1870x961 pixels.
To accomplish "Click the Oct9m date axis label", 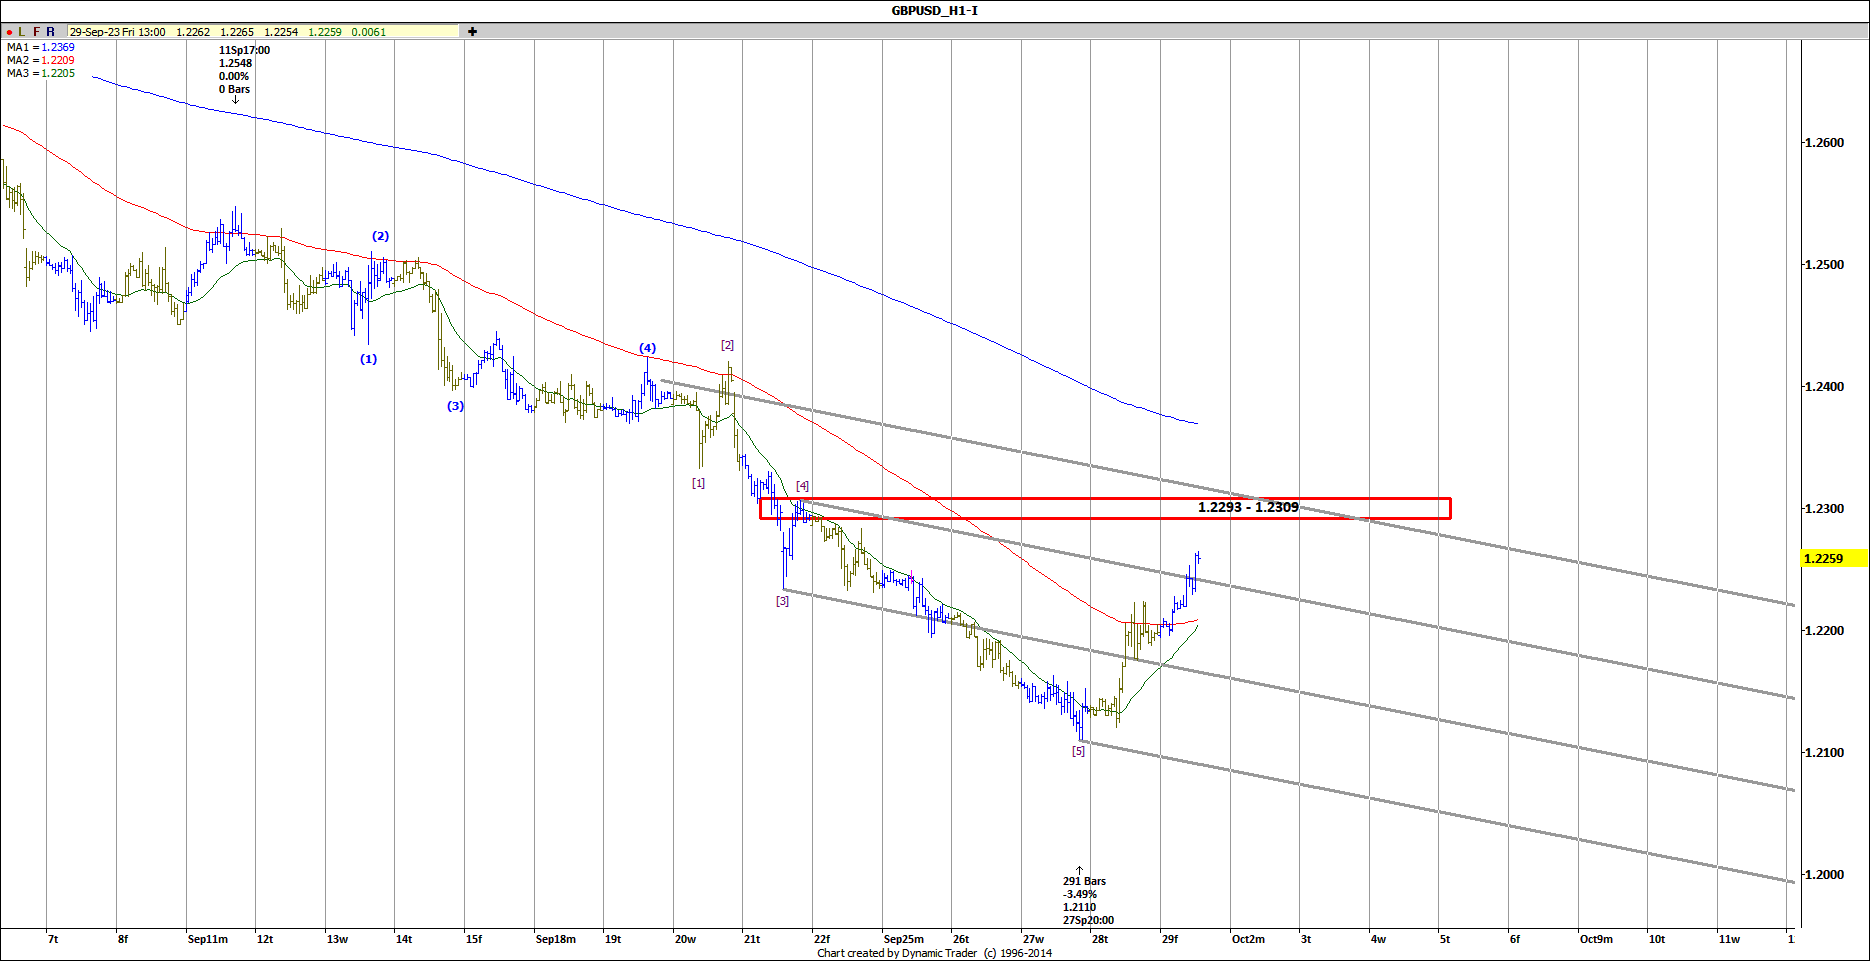I will tap(1596, 939).
